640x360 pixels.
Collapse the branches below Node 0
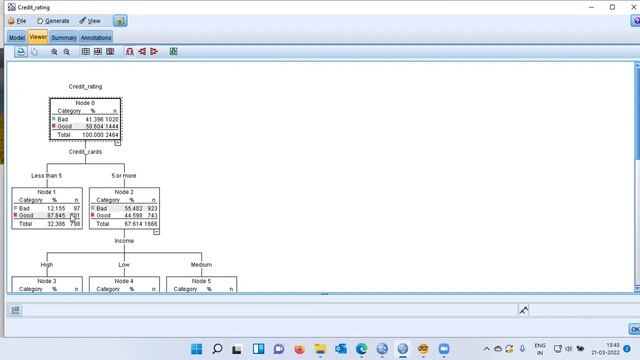[x=118, y=143]
